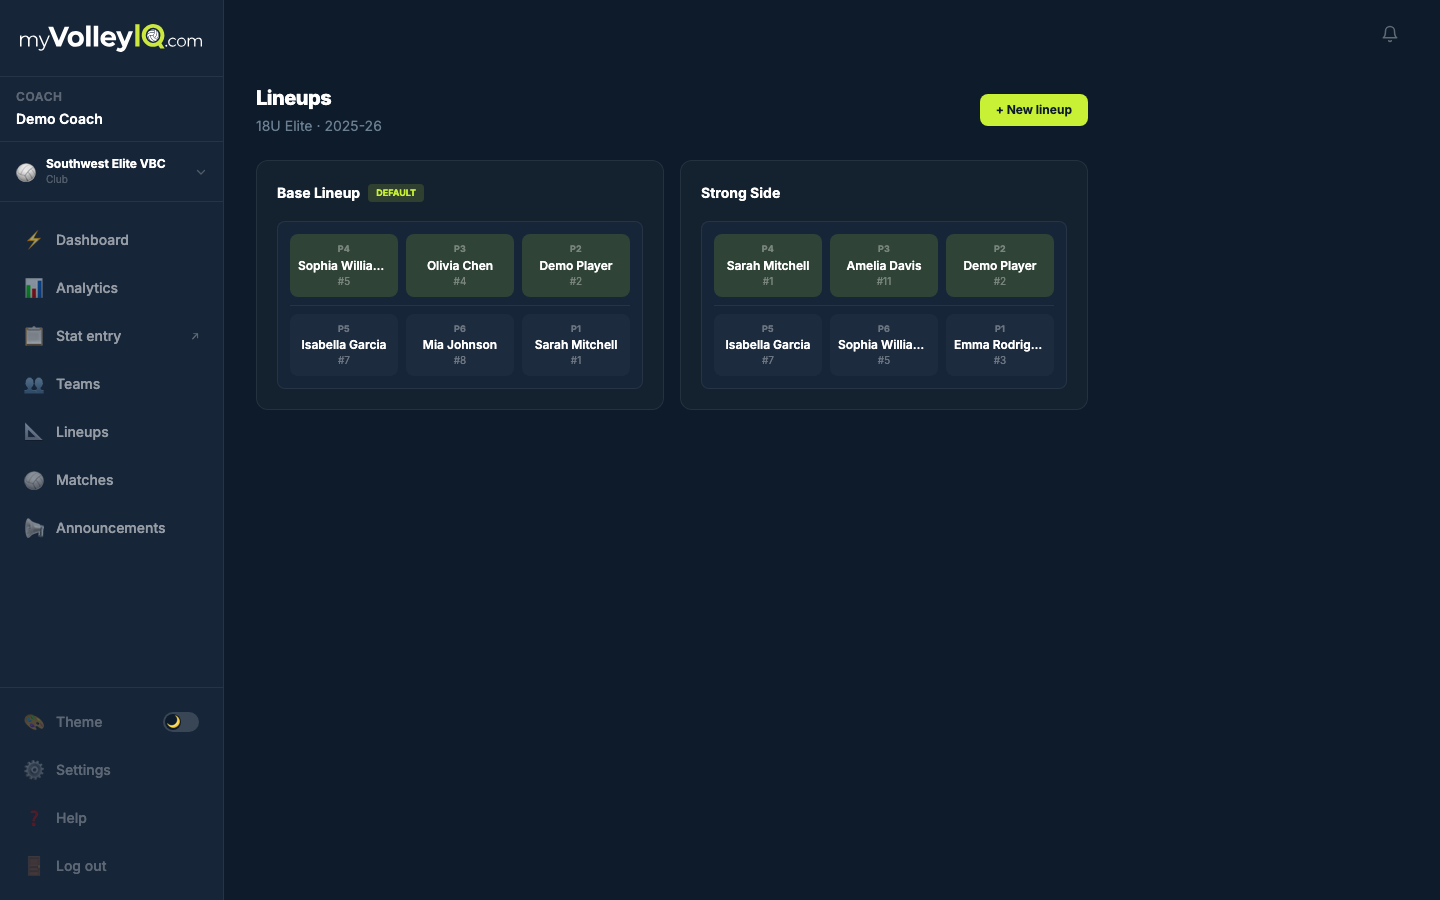Click the Settings gear icon

pos(34,770)
